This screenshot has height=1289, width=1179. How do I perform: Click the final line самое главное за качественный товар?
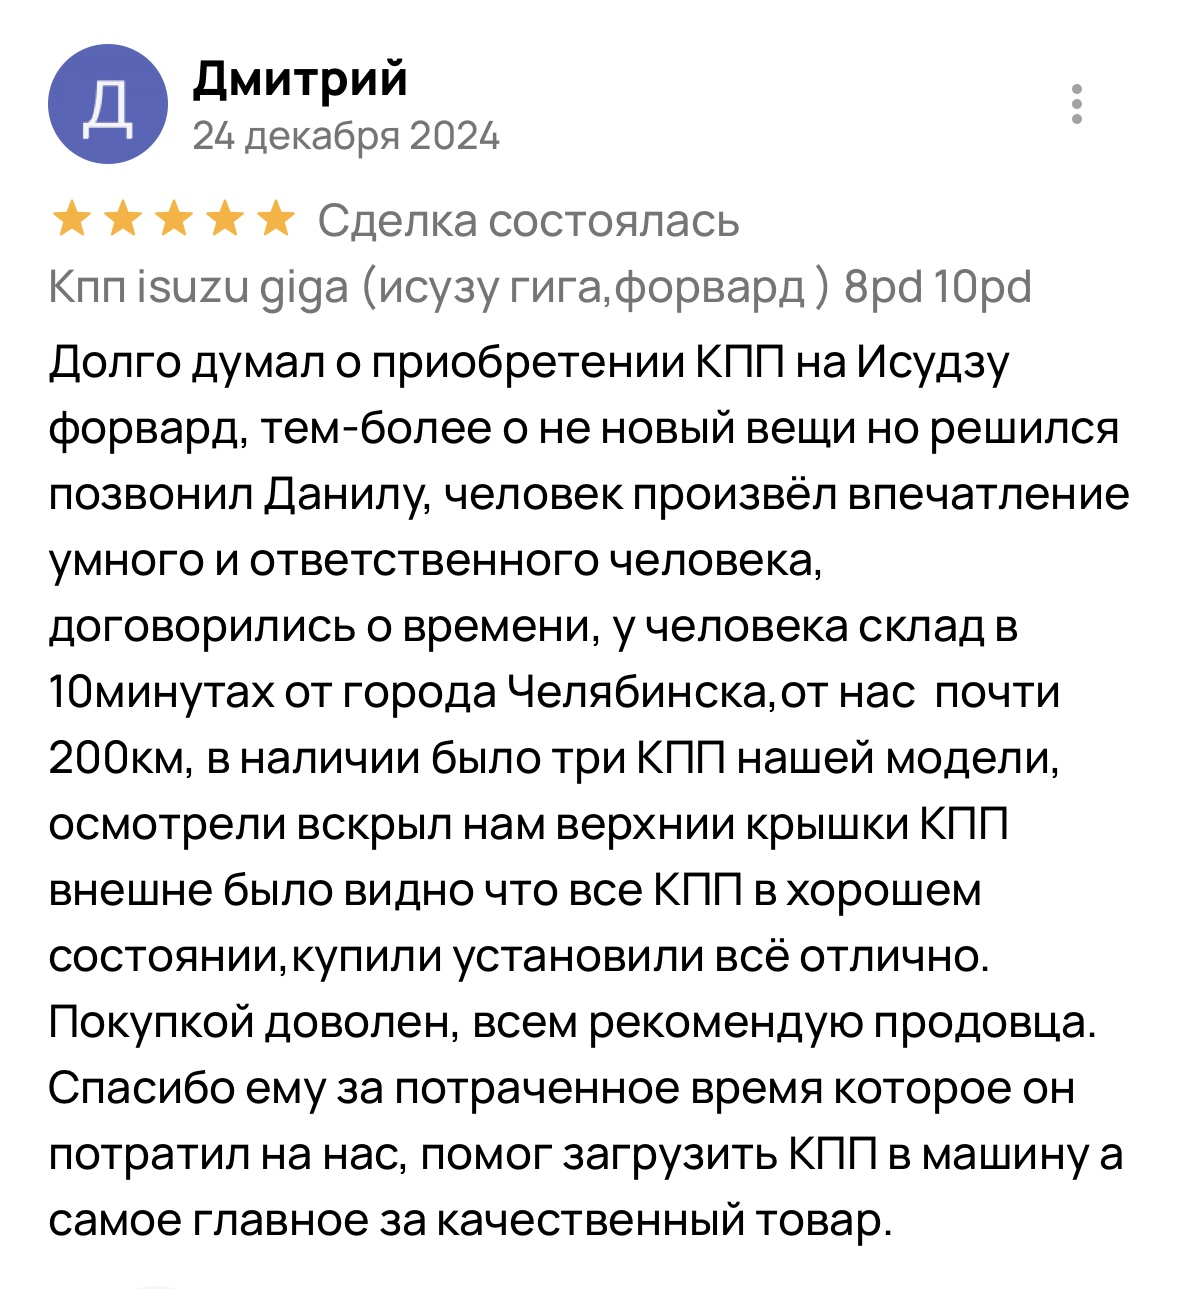[469, 1220]
